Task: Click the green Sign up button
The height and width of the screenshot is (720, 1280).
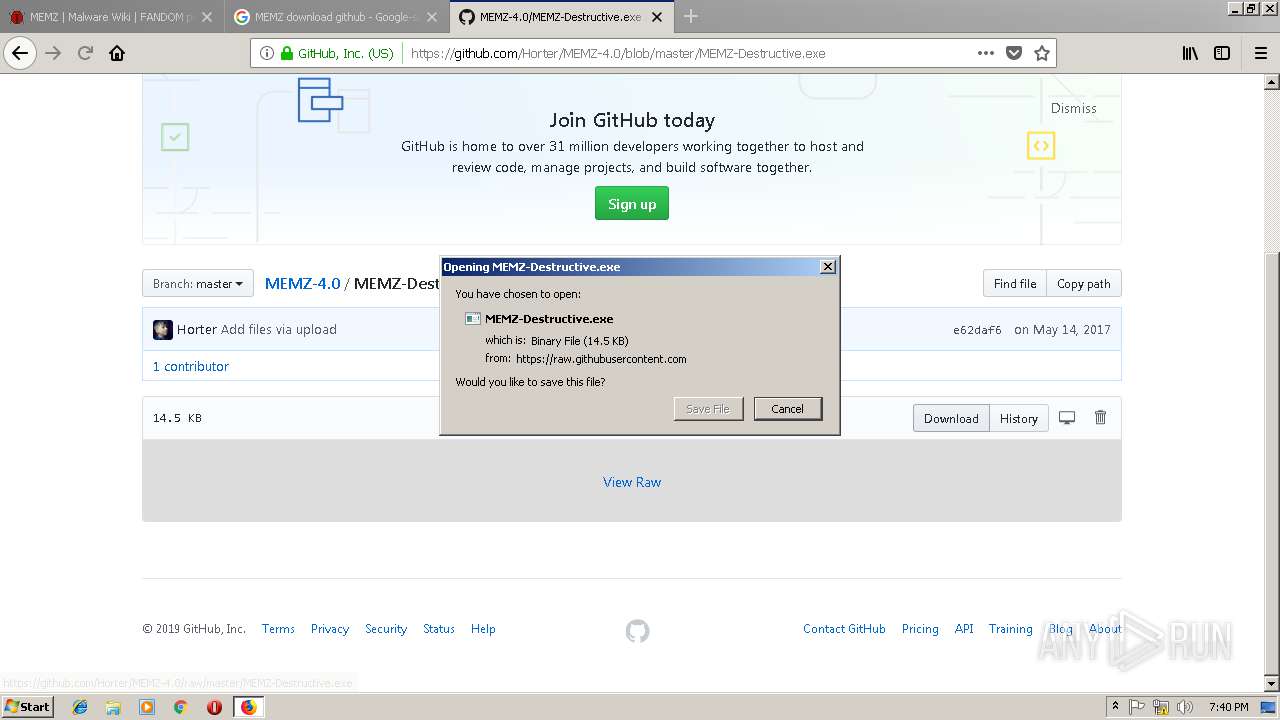Action: 632,204
